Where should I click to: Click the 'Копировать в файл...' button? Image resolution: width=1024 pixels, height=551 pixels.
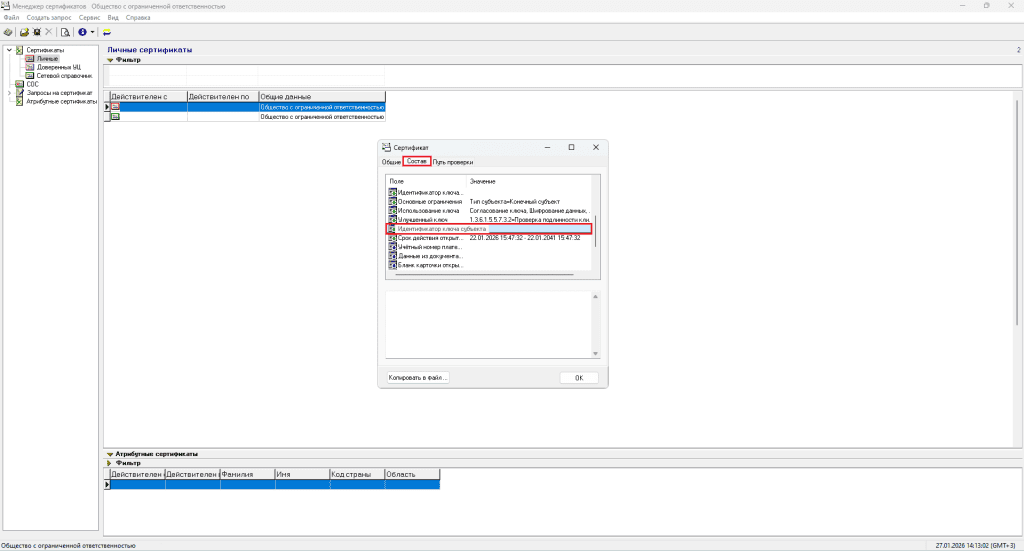(419, 378)
